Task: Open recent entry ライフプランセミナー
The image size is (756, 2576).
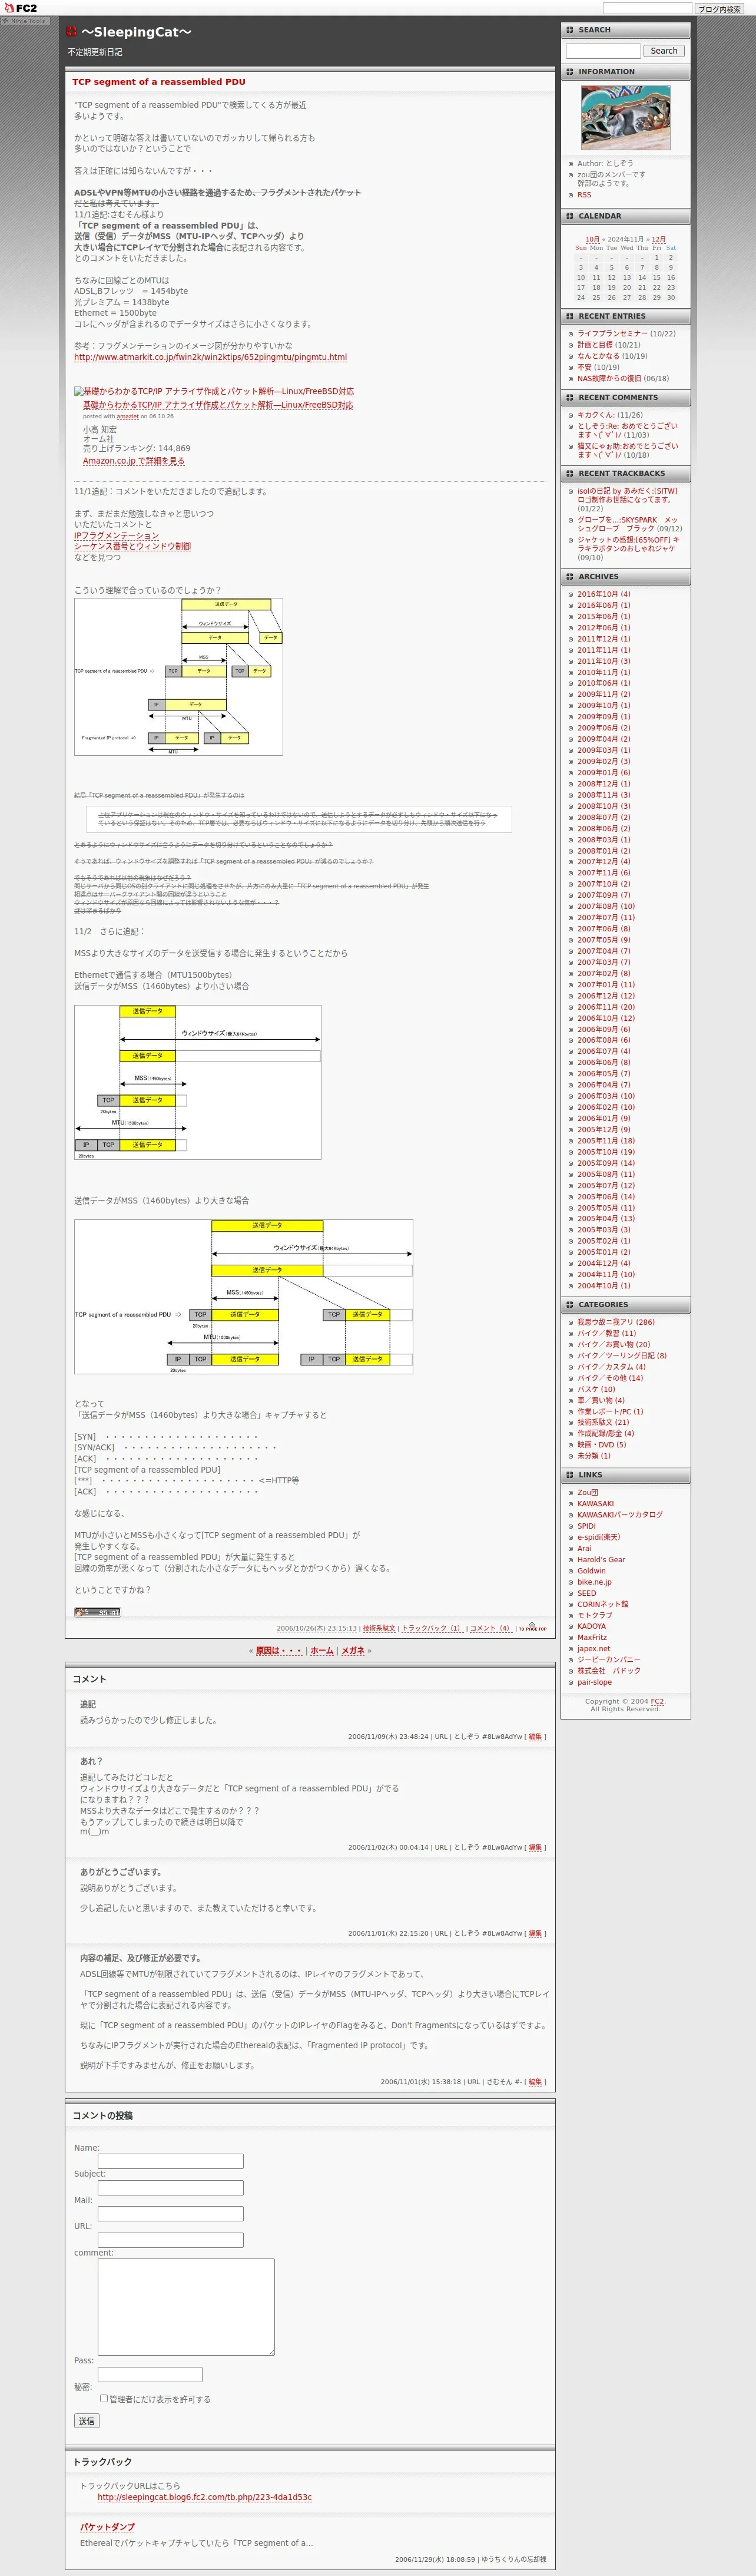Action: (x=612, y=334)
